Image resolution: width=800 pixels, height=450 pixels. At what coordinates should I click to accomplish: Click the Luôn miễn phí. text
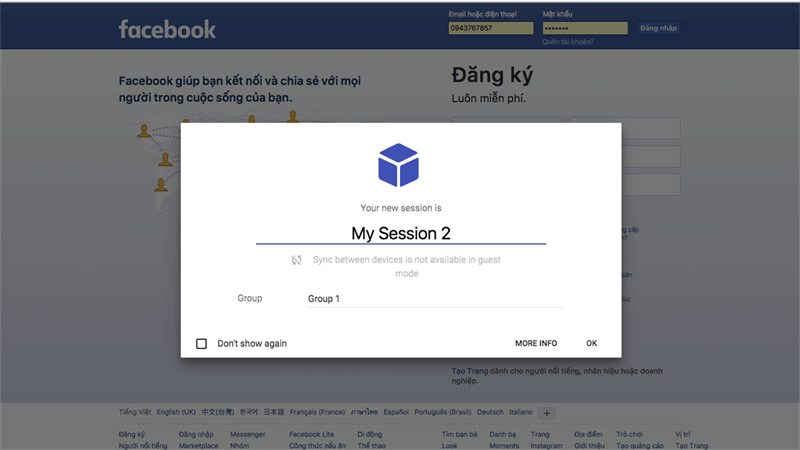[488, 98]
